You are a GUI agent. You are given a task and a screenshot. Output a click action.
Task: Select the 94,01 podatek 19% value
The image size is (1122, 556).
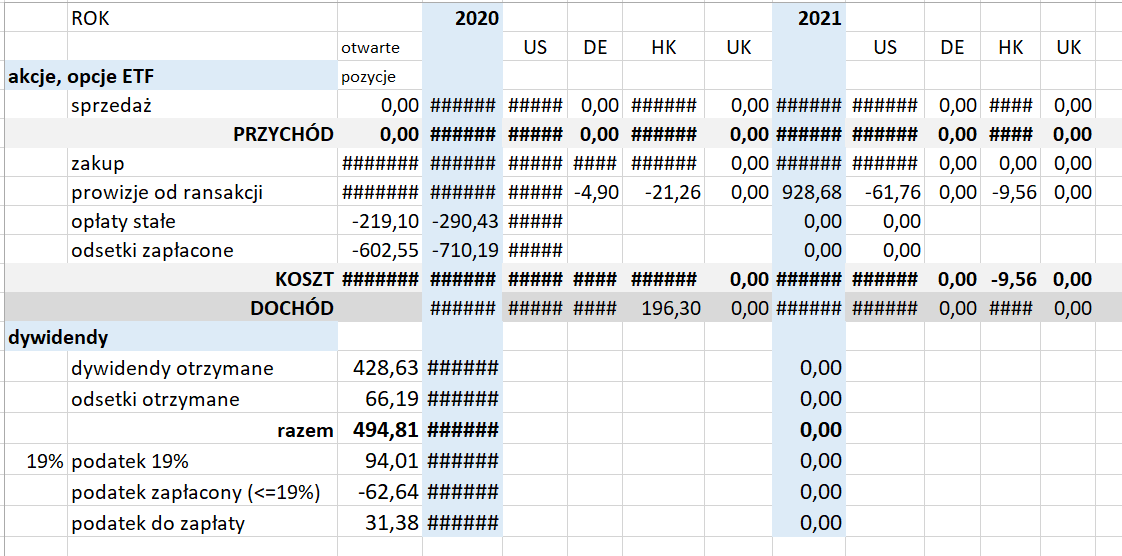tap(380, 462)
